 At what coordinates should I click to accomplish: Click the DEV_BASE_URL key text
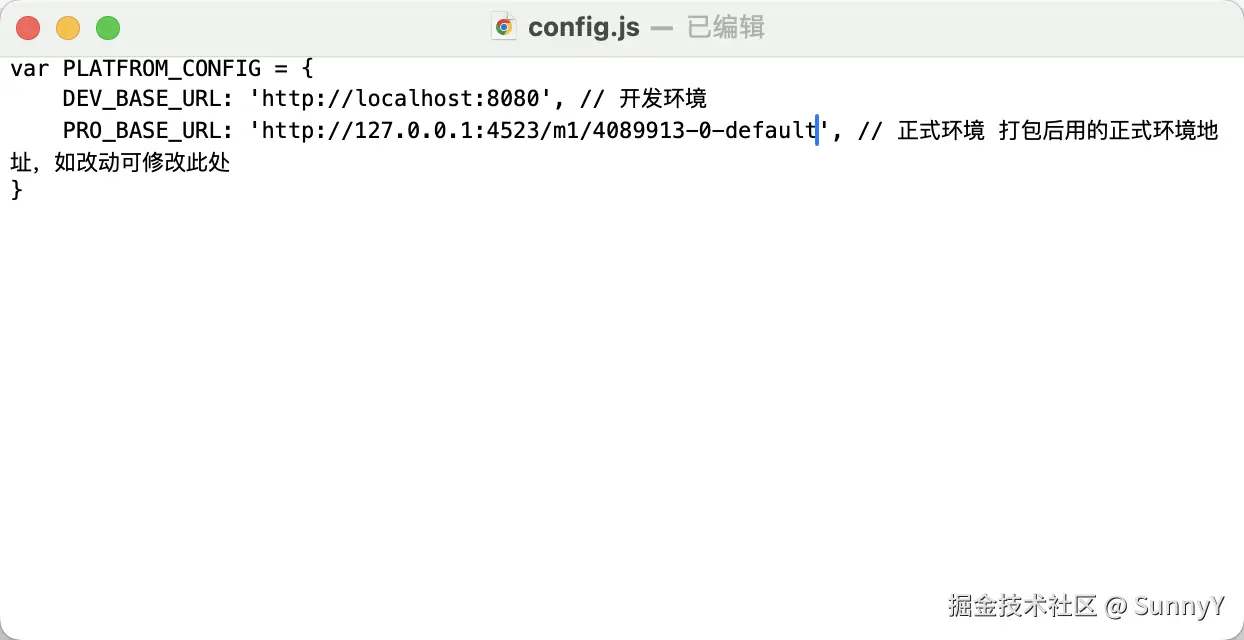pos(141,100)
